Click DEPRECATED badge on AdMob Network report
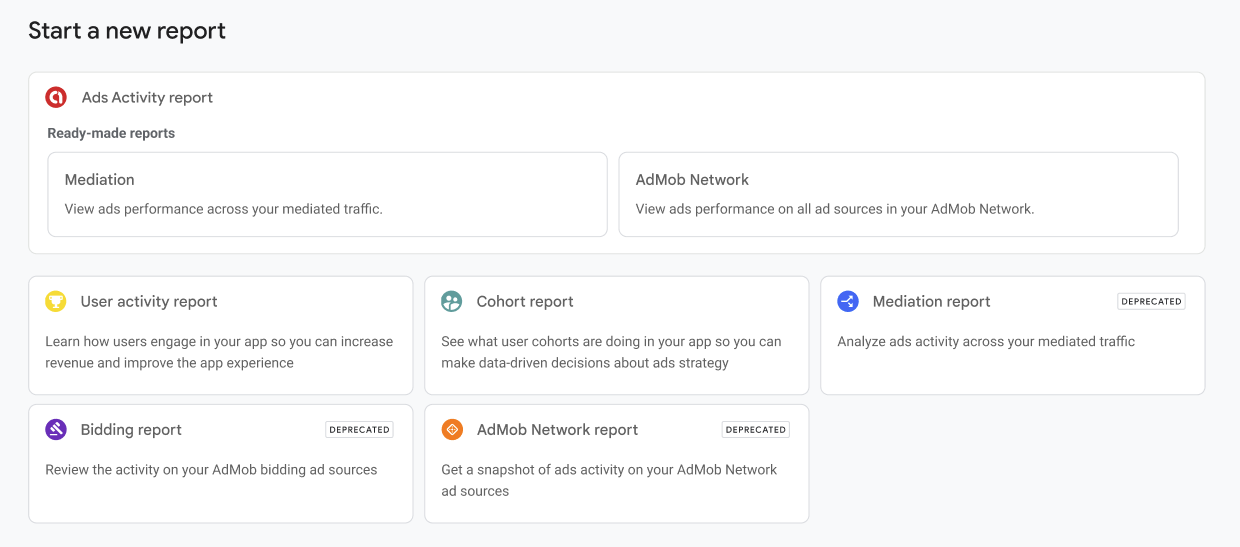Viewport: 1240px width, 547px height. tap(755, 429)
